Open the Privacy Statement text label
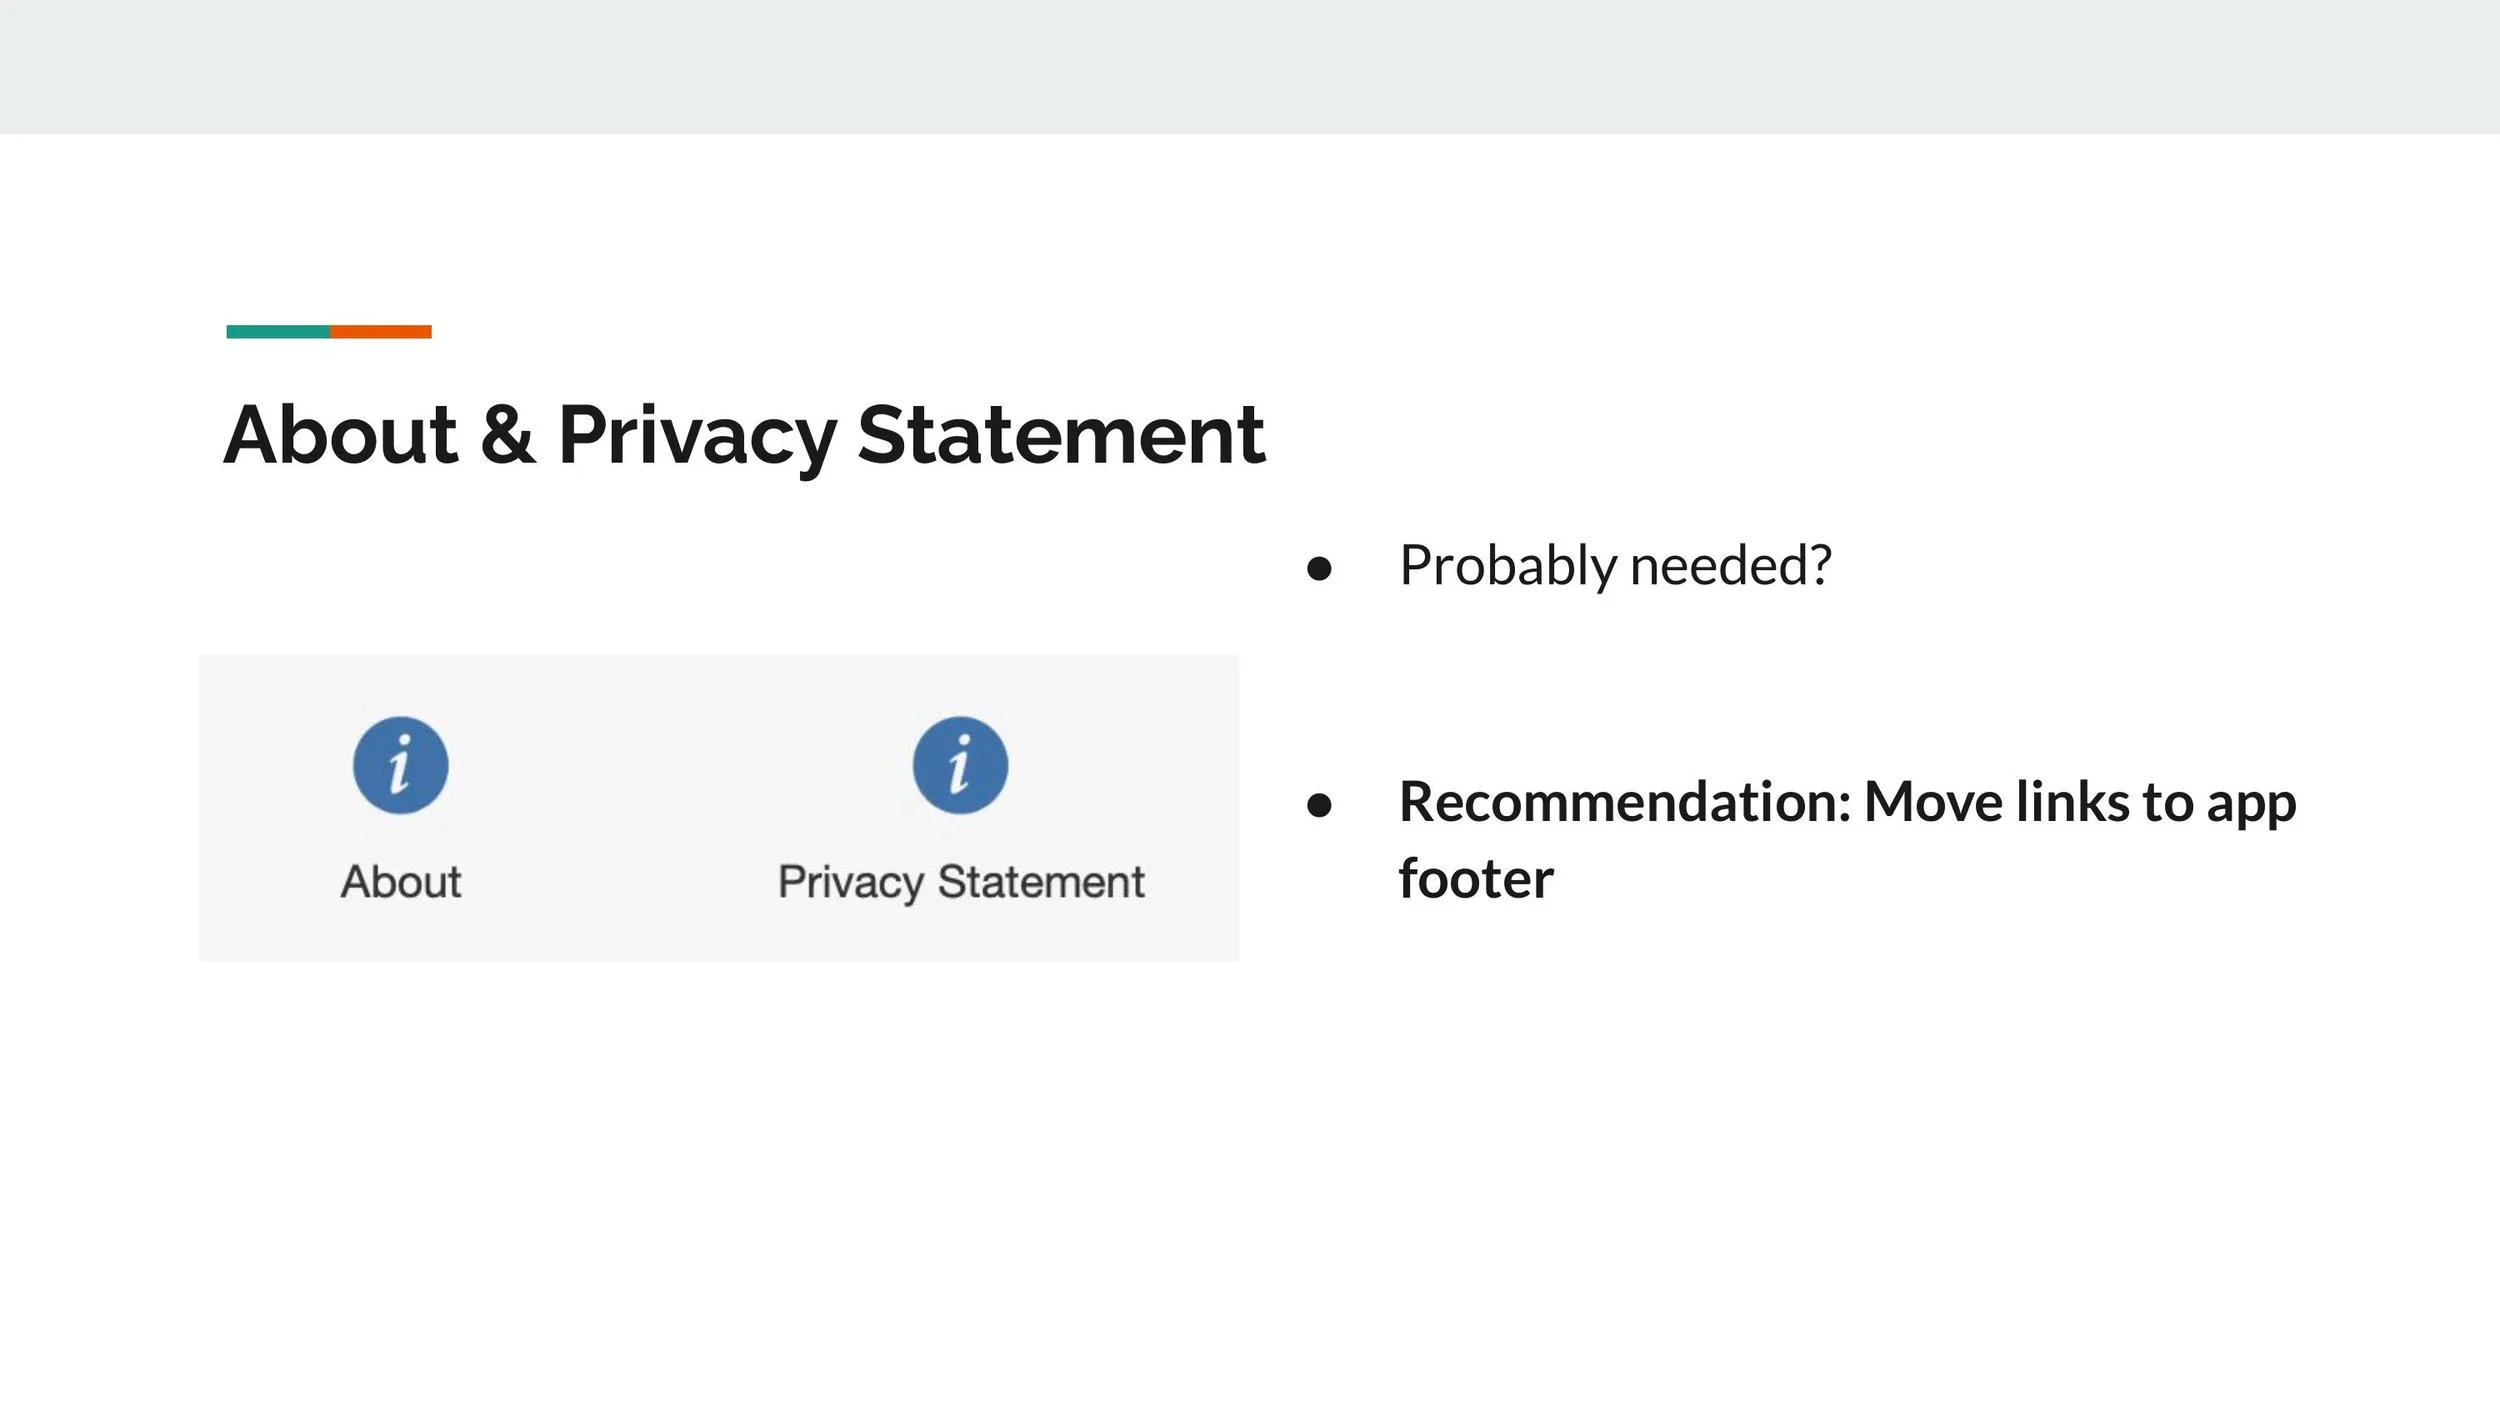This screenshot has width=2500, height=1407. tap(961, 883)
